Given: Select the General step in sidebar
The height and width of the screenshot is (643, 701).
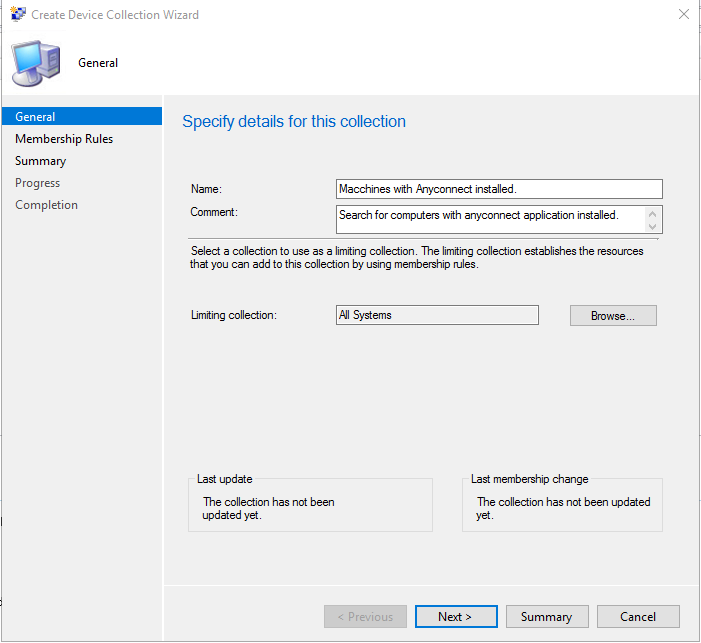Looking at the screenshot, I should [x=82, y=116].
